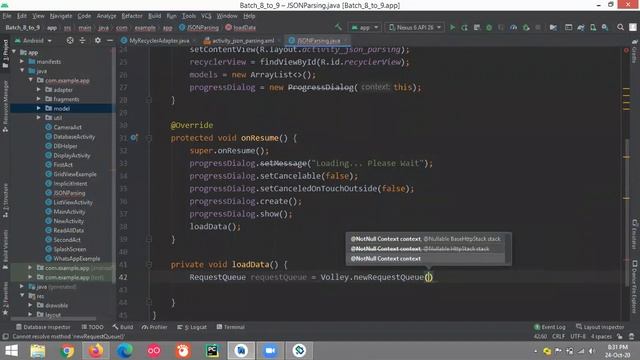This screenshot has height=360, width=640.
Task: Open Windows Start menu
Action: (11, 351)
